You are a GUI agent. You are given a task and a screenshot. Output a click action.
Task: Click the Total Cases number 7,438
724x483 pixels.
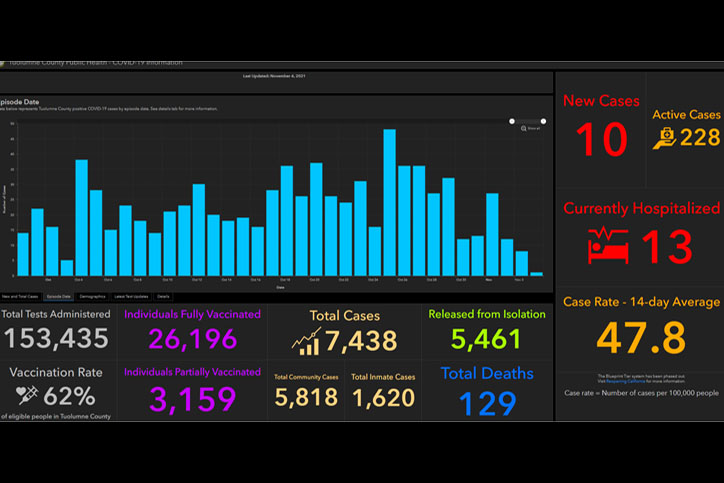tap(361, 341)
